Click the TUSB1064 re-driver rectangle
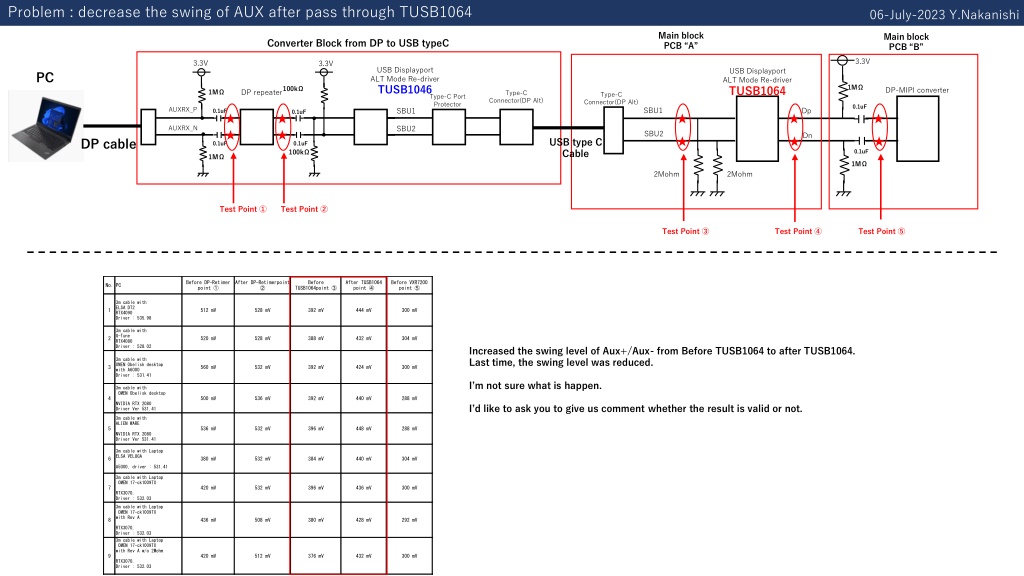The height and width of the screenshot is (576, 1024). (x=757, y=129)
